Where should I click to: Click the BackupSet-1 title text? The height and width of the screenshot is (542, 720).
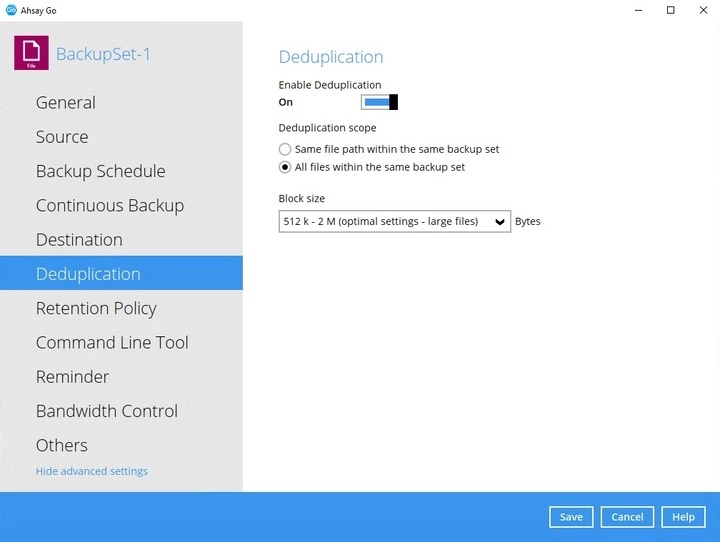coord(103,54)
